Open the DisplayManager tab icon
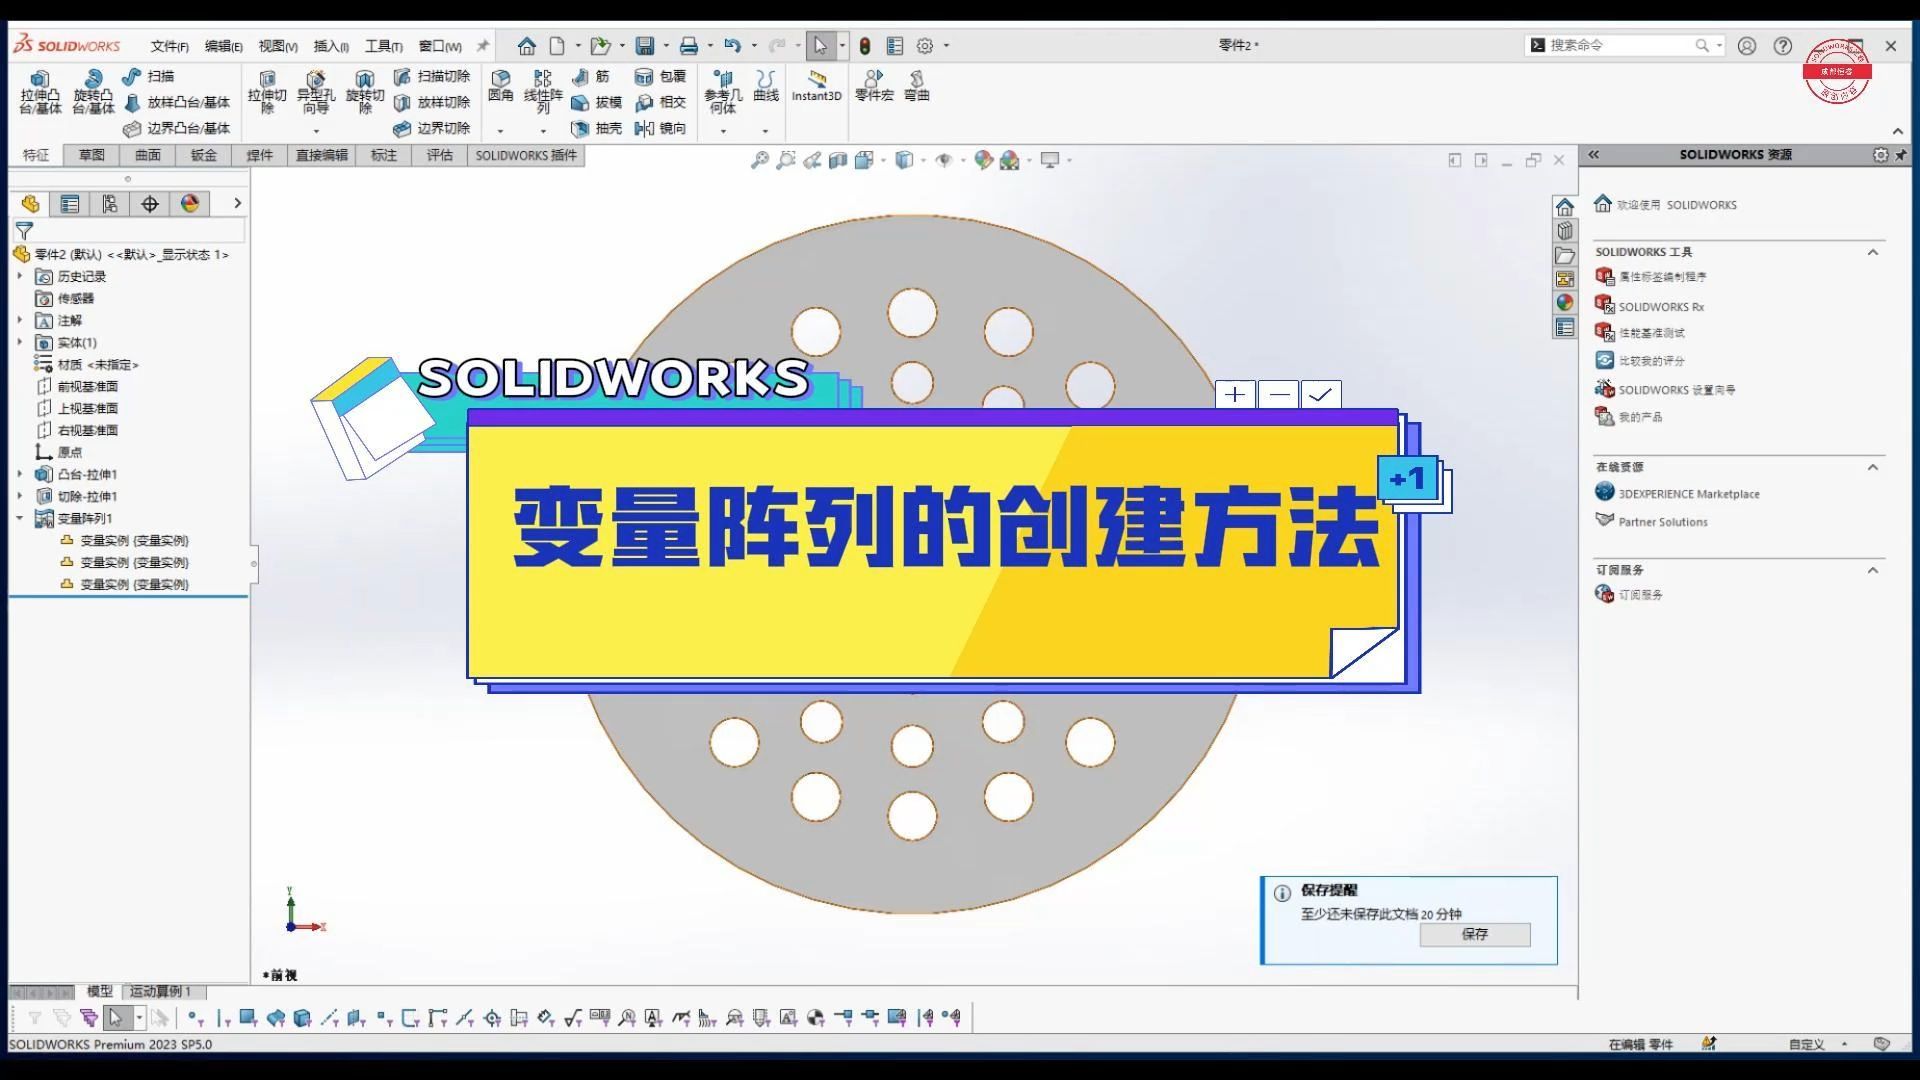 point(190,204)
